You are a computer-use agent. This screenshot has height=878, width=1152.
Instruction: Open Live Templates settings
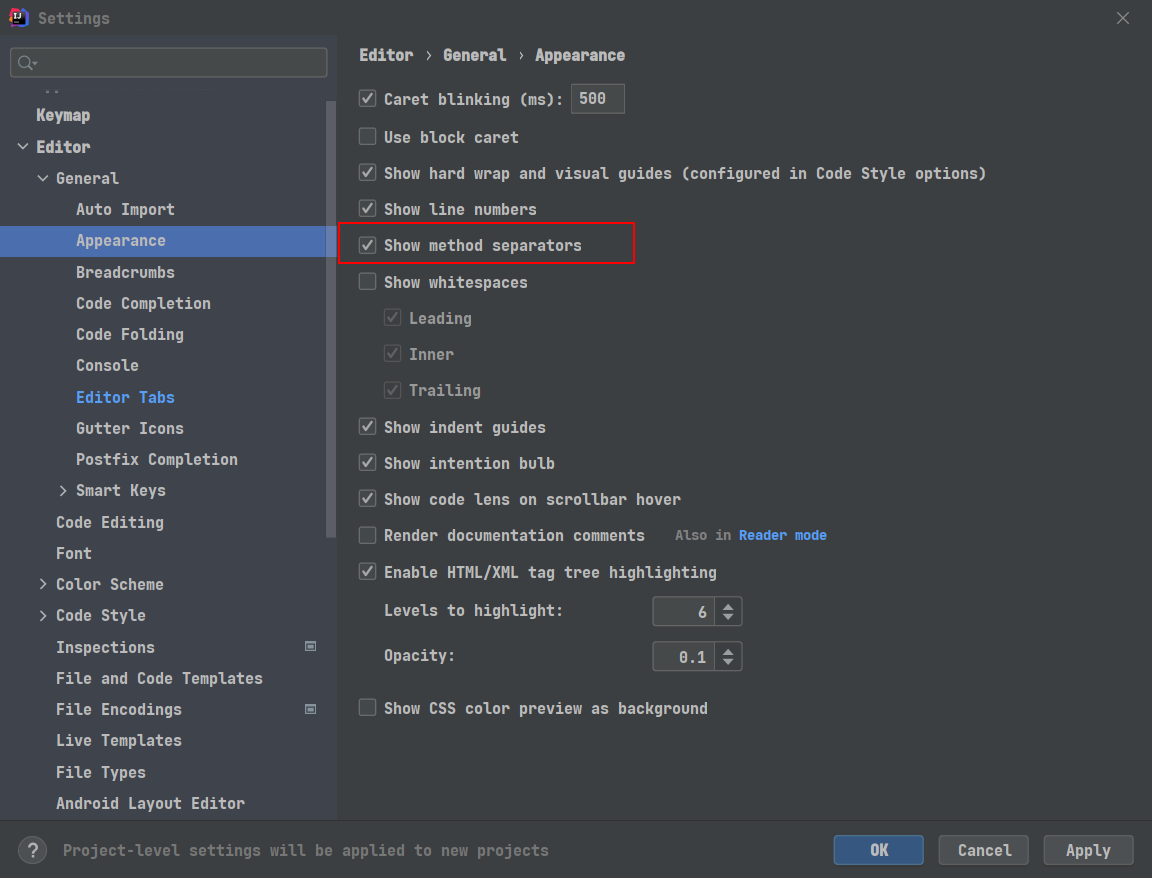coord(119,741)
